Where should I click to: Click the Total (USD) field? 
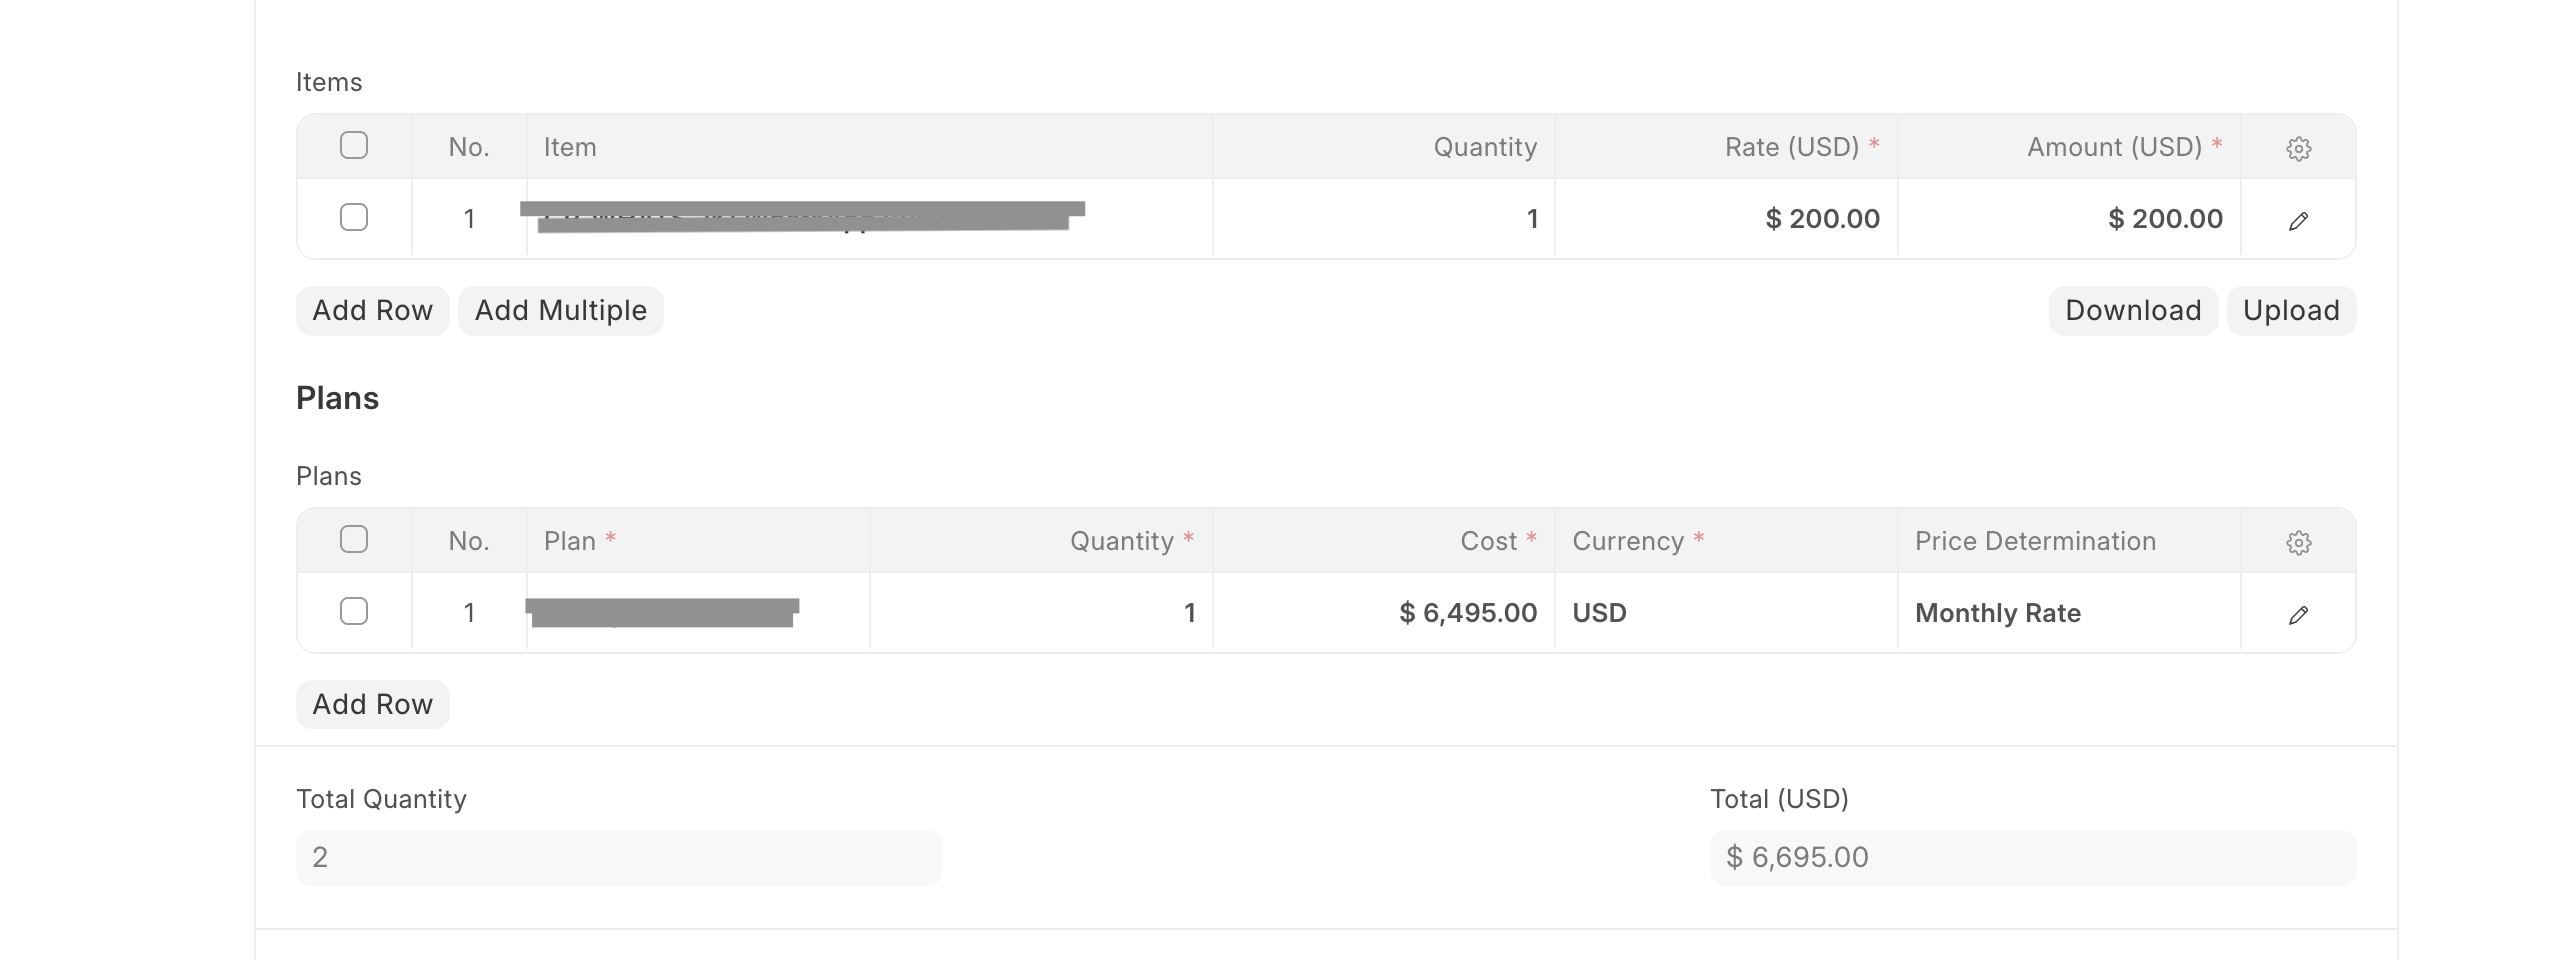click(x=2032, y=857)
